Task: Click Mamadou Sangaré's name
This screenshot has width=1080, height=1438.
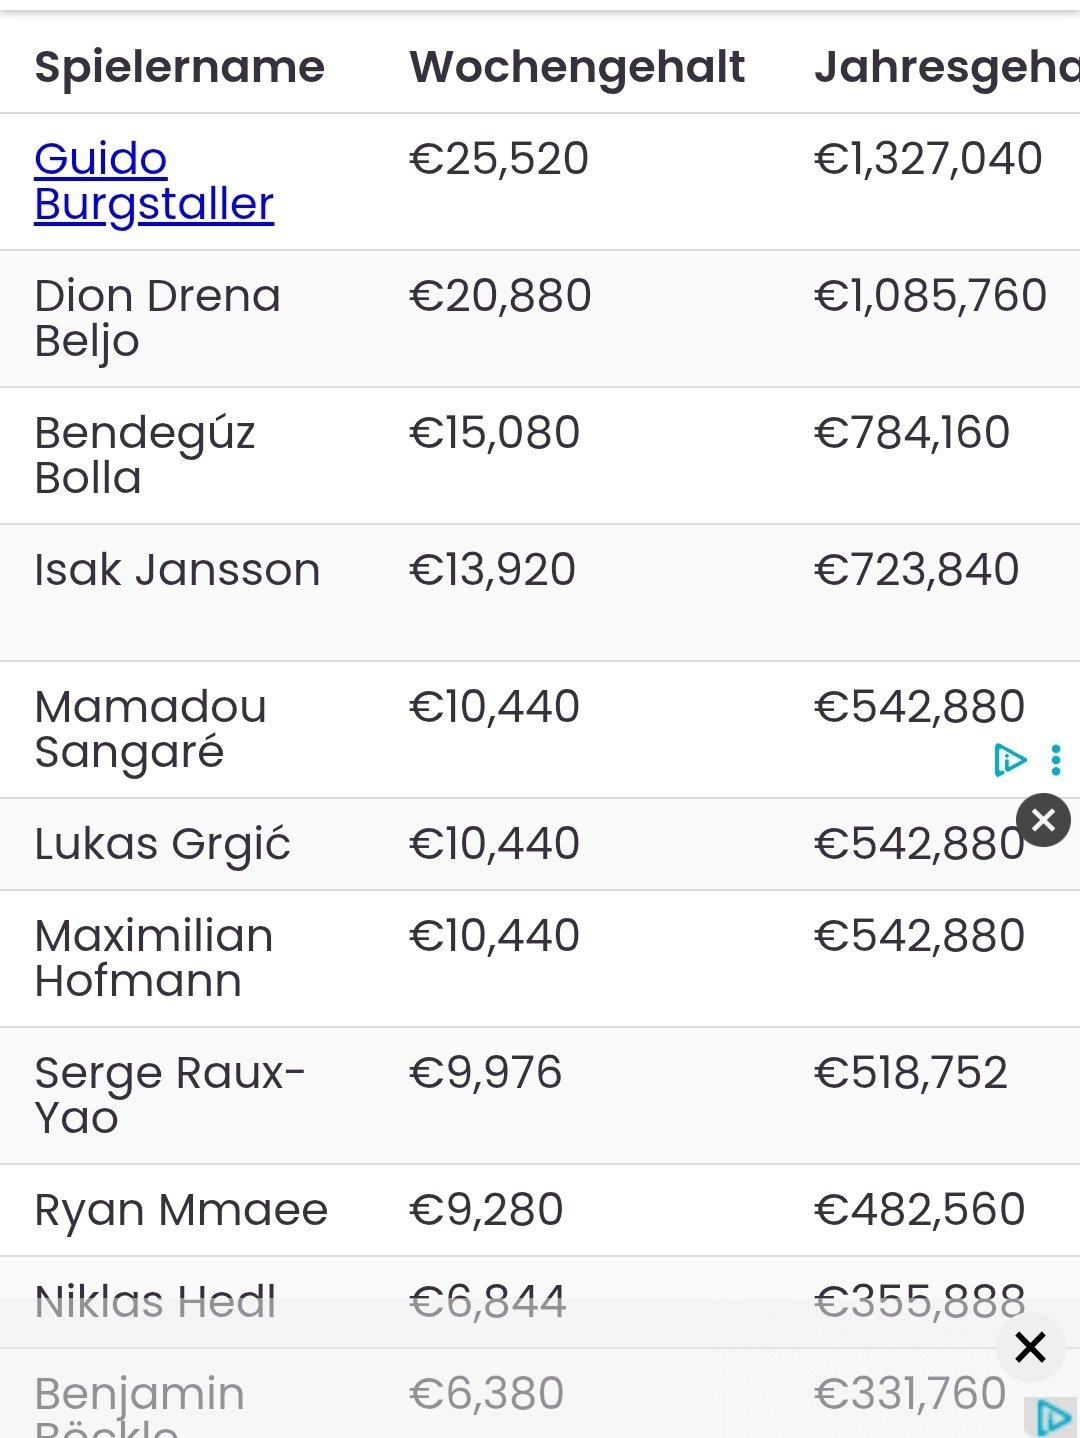Action: (150, 729)
